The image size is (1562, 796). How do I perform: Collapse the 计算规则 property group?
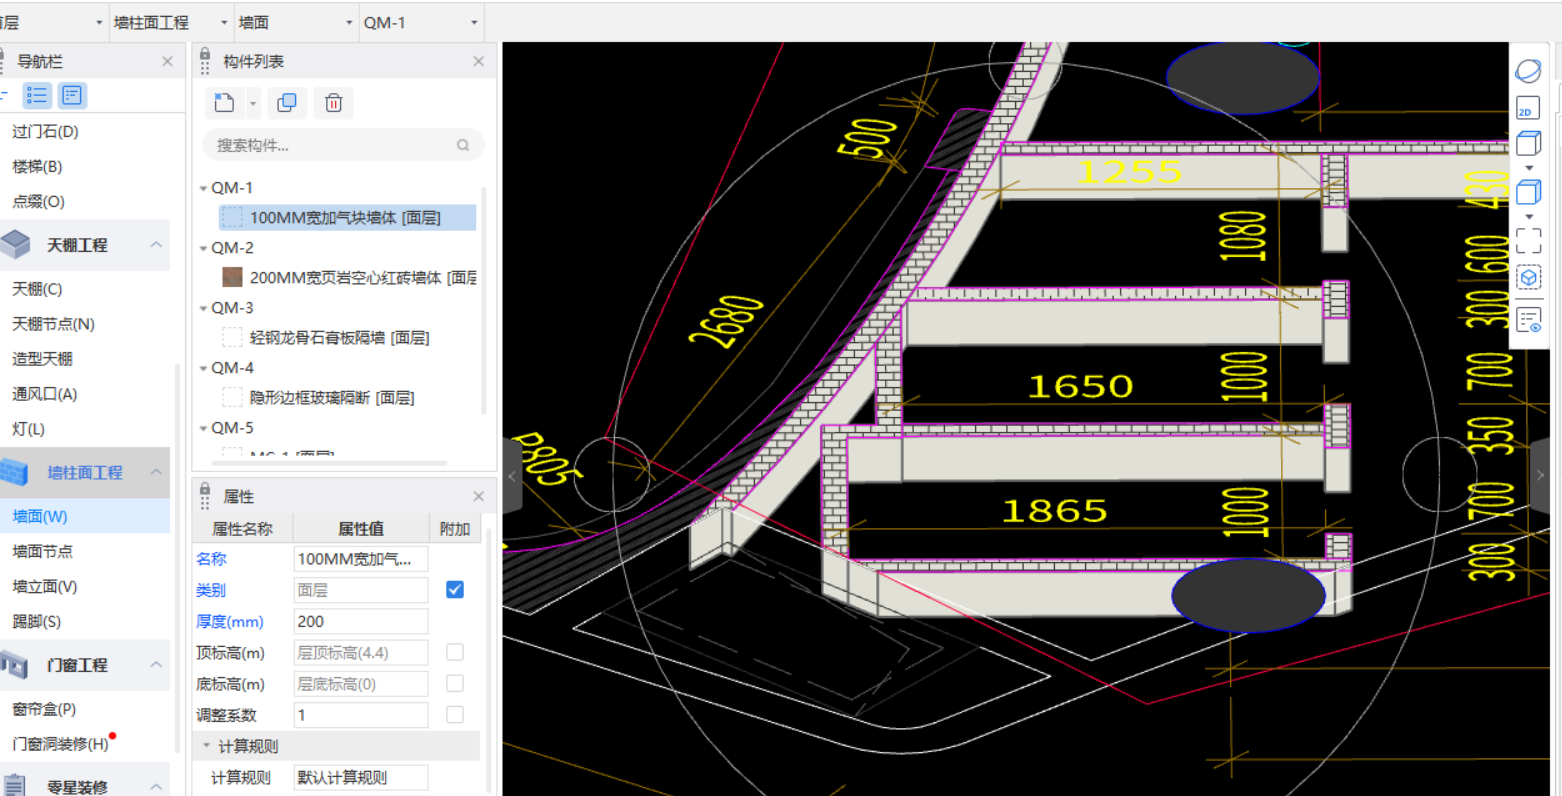(x=207, y=746)
